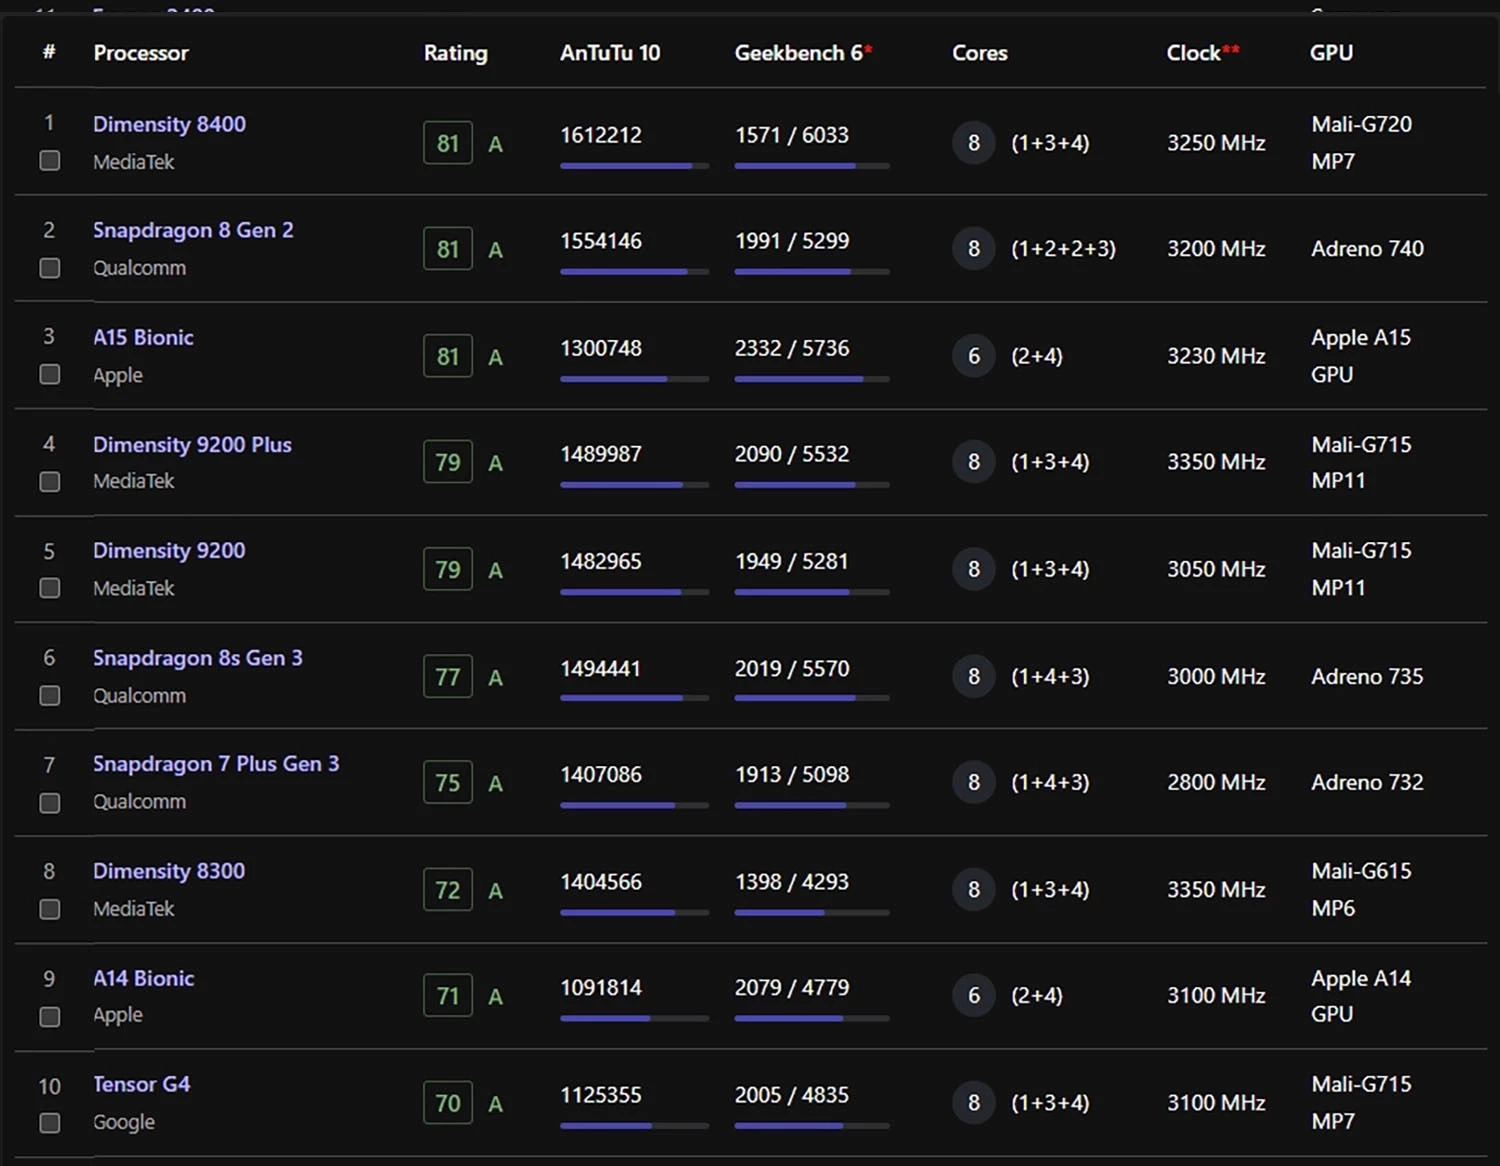
Task: Open the Dimensity 9200 processor link
Action: point(169,551)
